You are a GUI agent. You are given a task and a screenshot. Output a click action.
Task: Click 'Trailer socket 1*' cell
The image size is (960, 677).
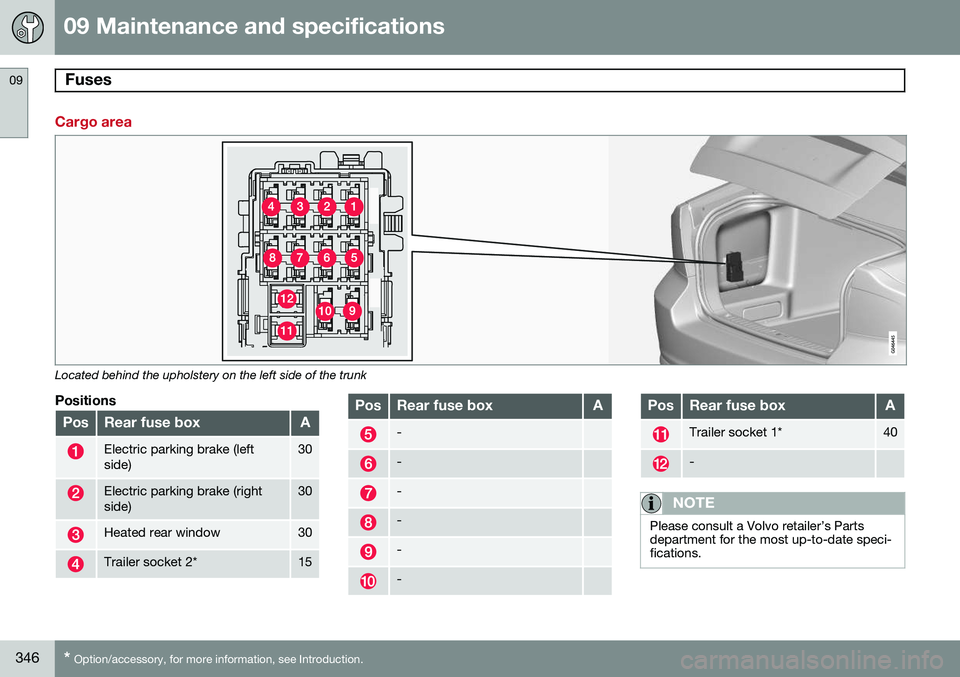tap(778, 433)
